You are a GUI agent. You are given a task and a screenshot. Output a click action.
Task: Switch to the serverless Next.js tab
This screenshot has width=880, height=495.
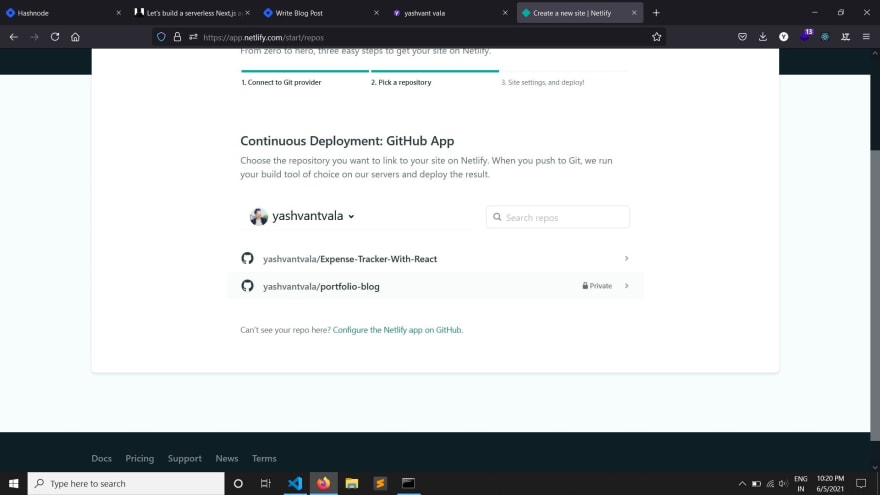point(191,12)
